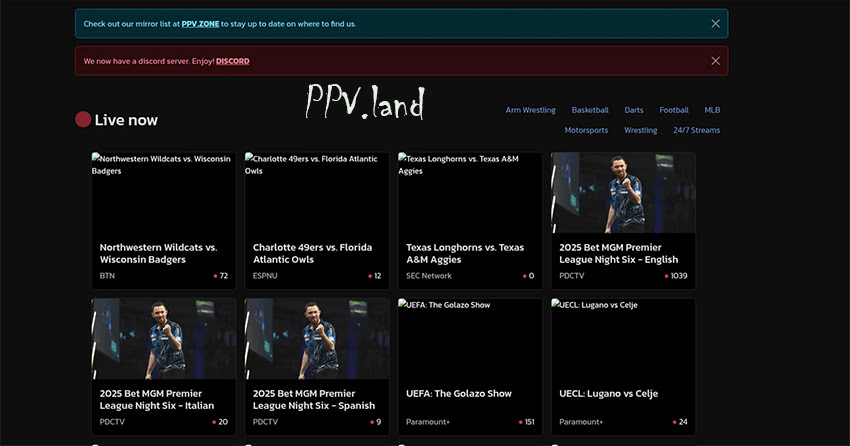Open the 24/7 Streams category
Screen dimensions: 850x446
(697, 130)
